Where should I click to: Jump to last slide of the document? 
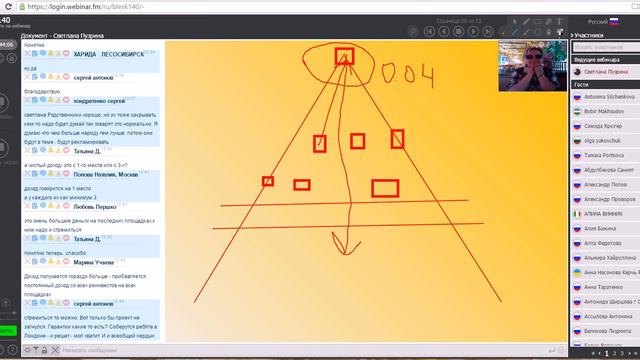pyautogui.click(x=488, y=31)
